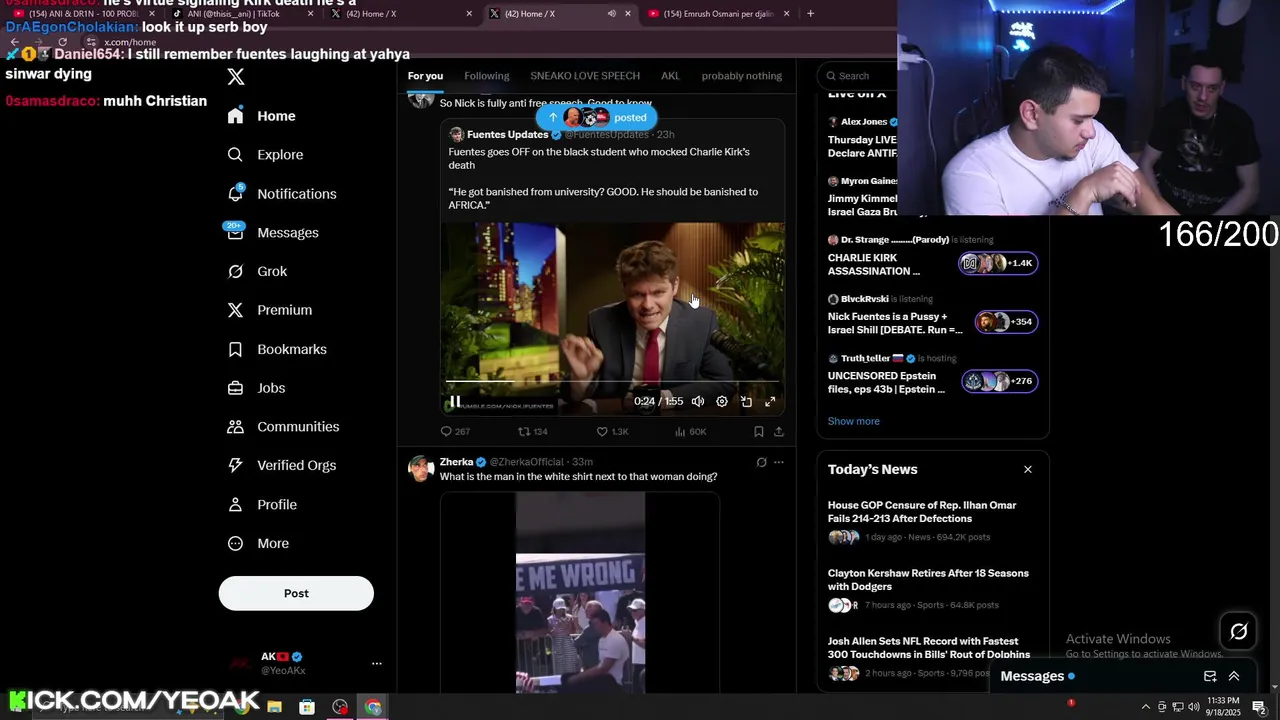This screenshot has width=1280, height=720.
Task: Open video playback settings gear
Action: click(x=722, y=401)
